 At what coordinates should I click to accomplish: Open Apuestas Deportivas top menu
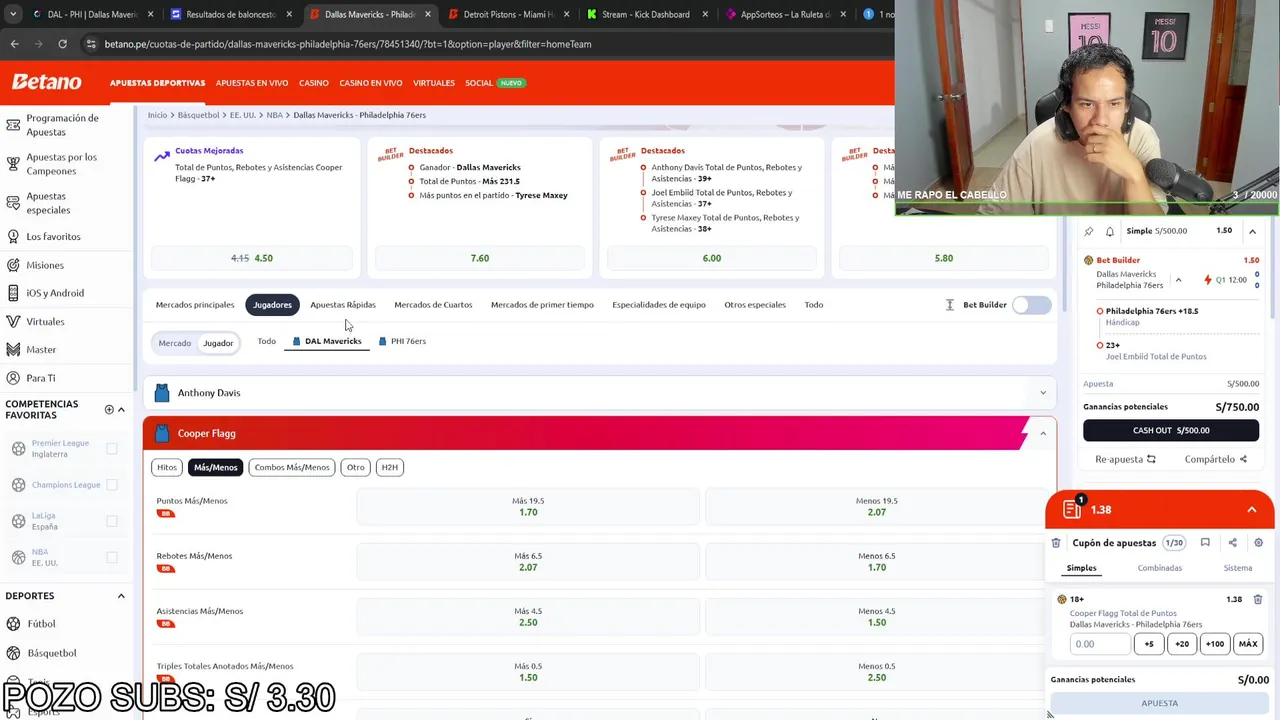tap(157, 83)
